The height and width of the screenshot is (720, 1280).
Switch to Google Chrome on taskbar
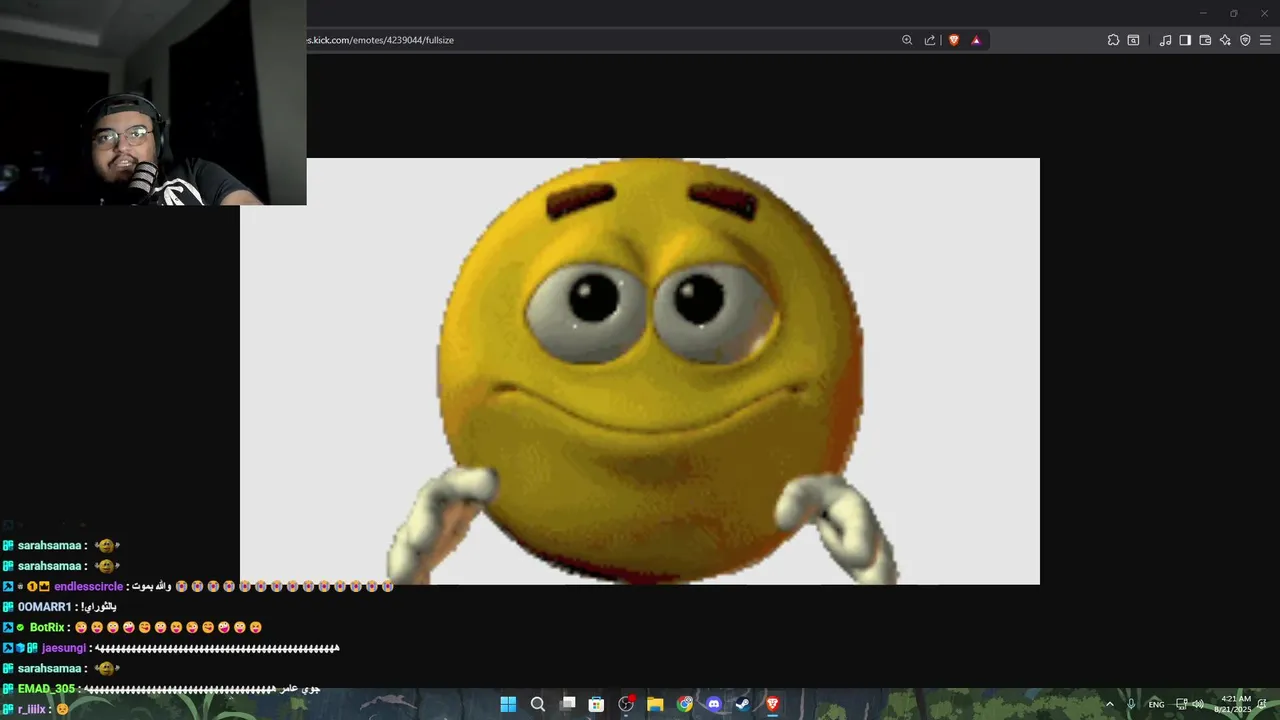point(685,704)
